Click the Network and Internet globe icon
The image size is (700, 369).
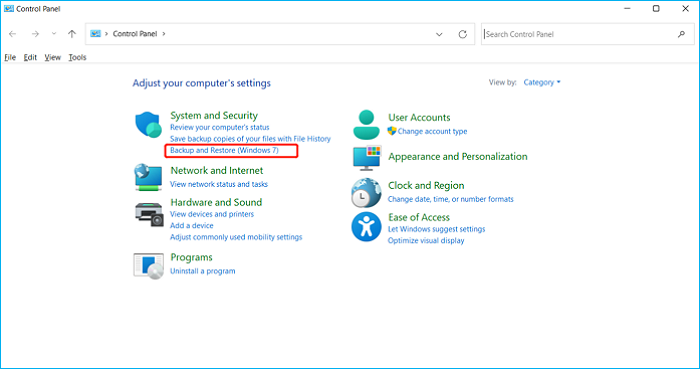(148, 178)
